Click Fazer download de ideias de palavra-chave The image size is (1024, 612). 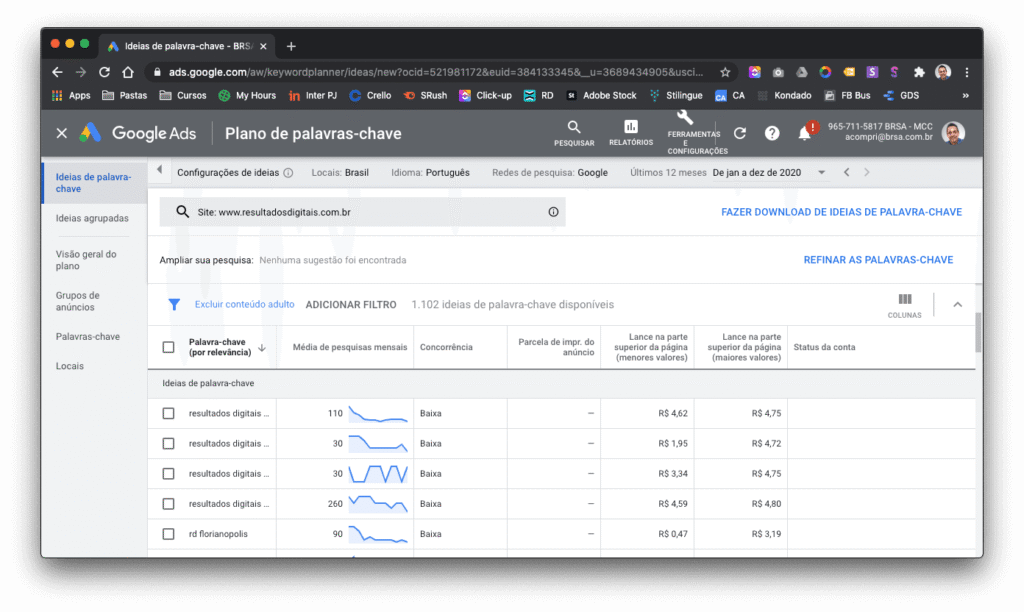(841, 212)
